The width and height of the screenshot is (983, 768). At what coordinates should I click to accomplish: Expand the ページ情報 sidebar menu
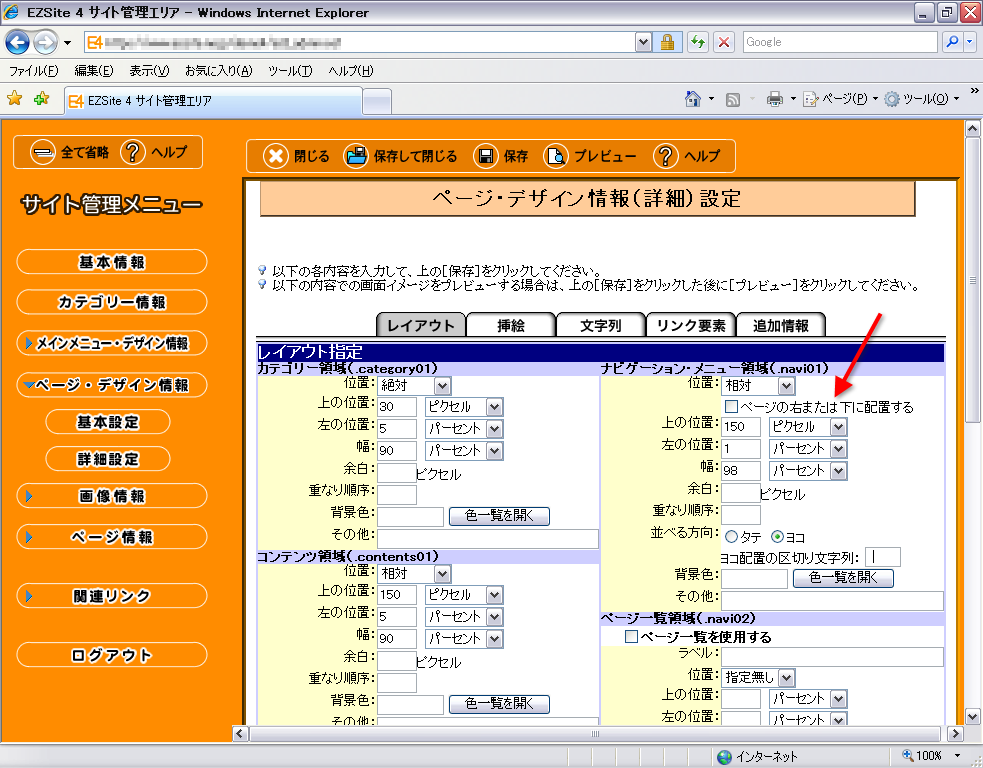tap(112, 537)
